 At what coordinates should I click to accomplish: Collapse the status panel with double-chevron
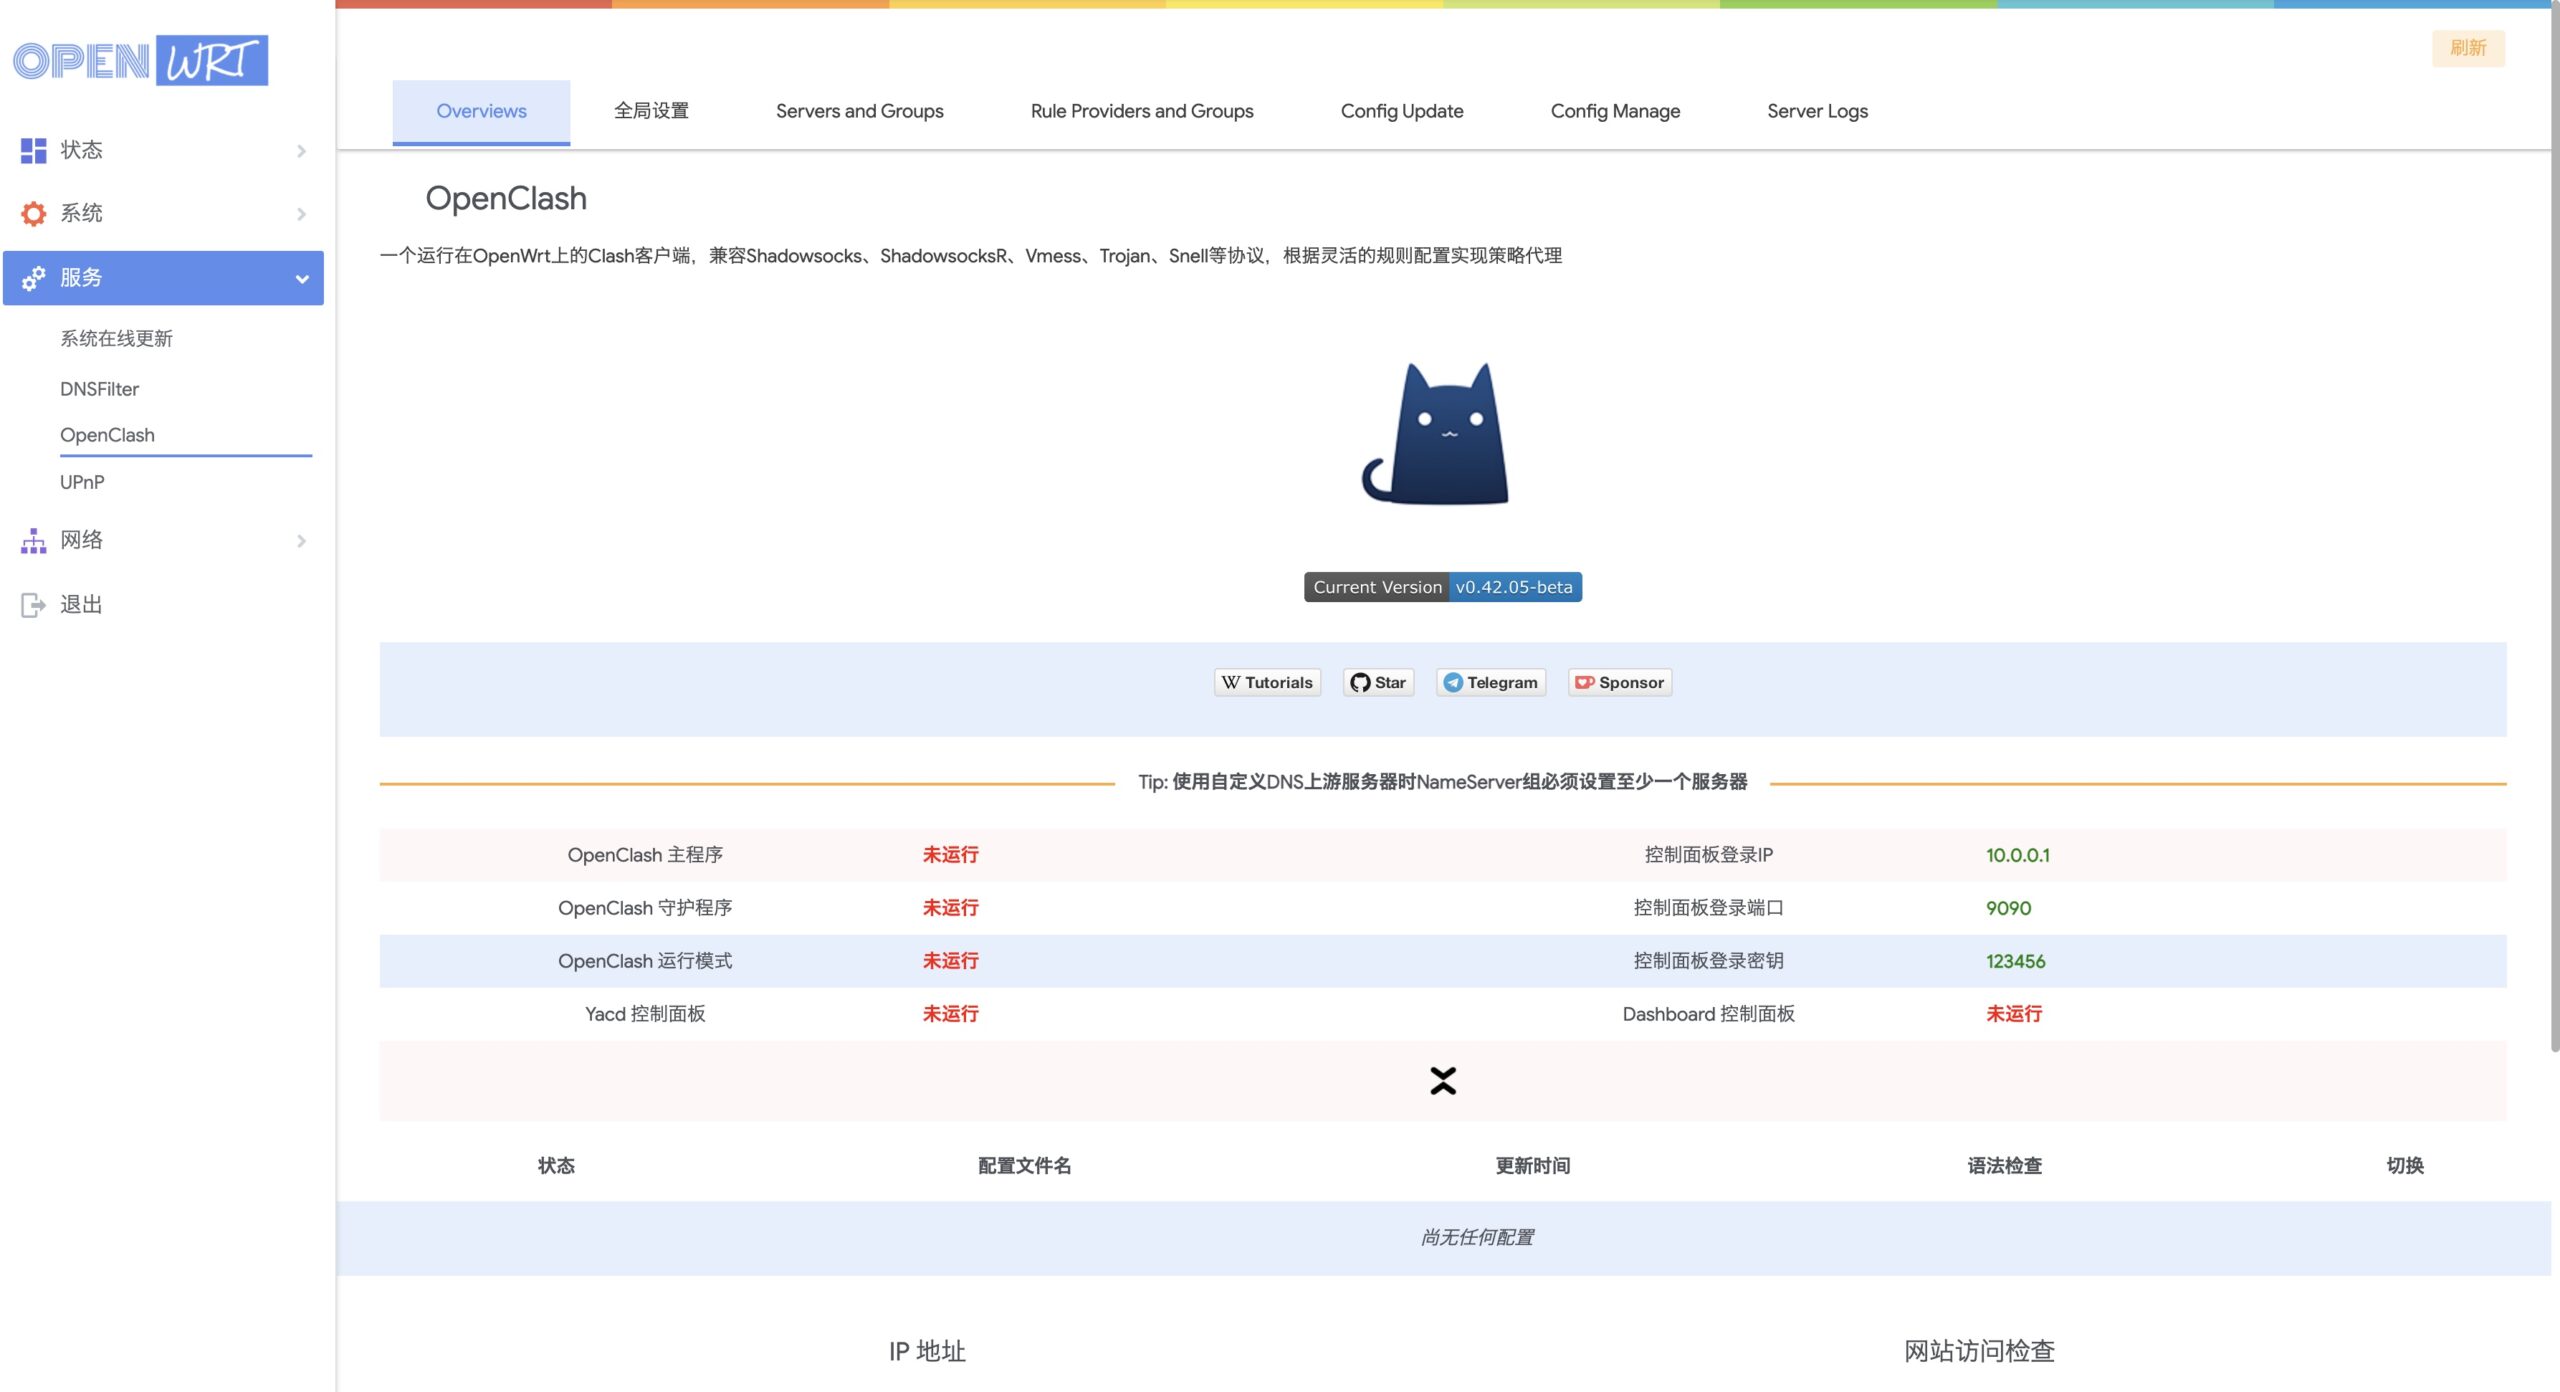[1442, 1081]
